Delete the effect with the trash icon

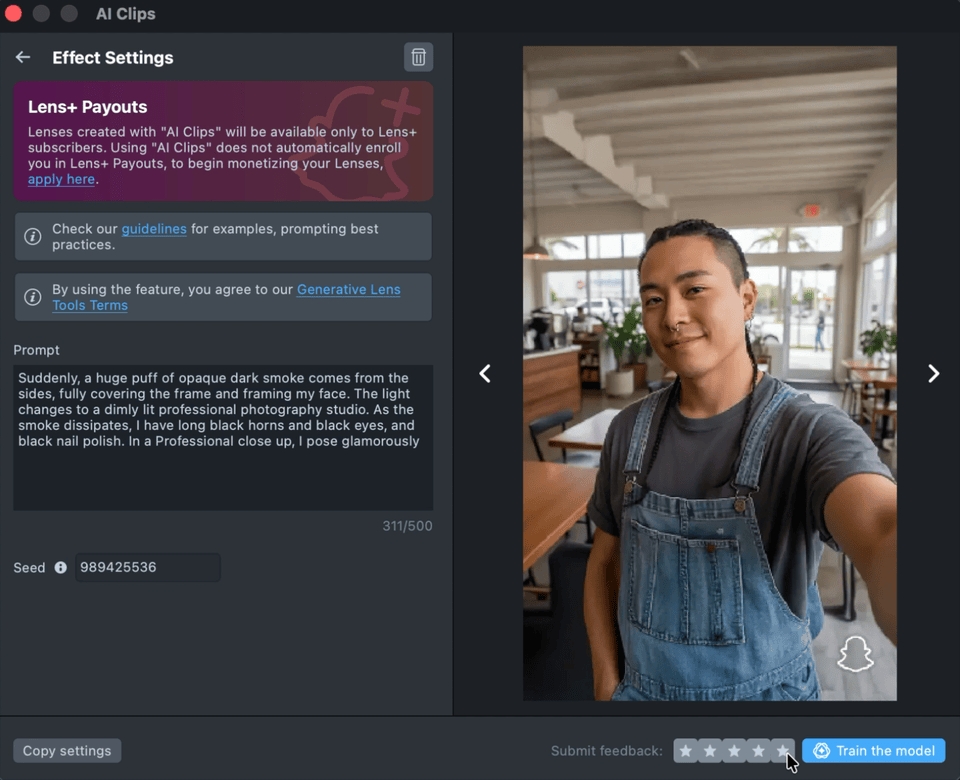418,58
